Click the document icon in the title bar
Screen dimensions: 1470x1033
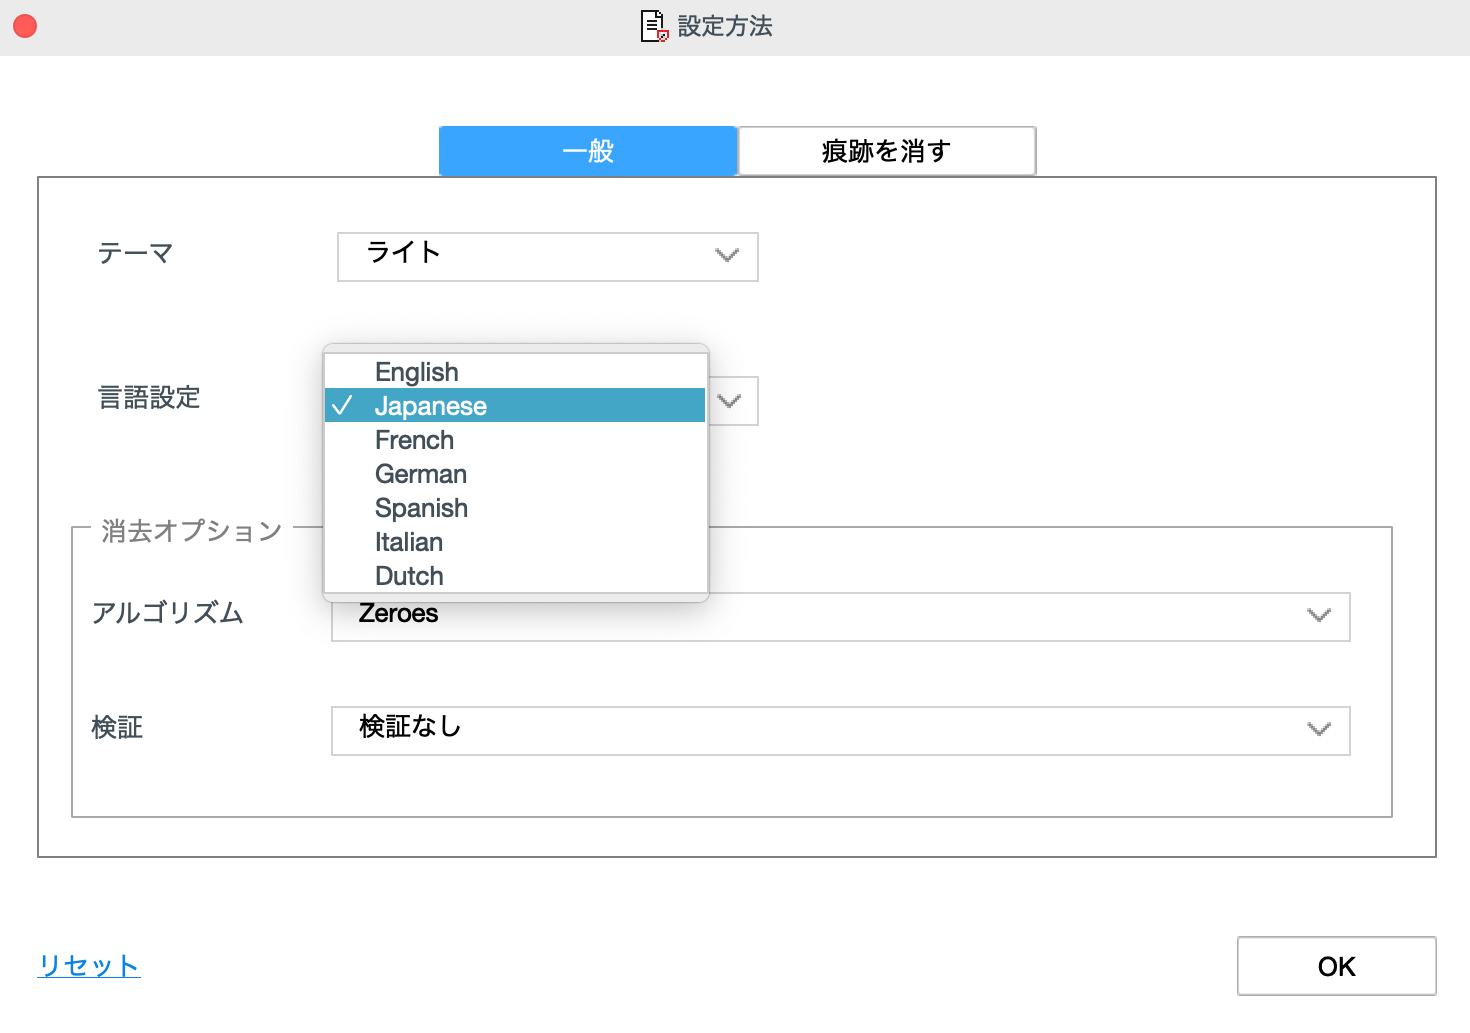coord(654,26)
